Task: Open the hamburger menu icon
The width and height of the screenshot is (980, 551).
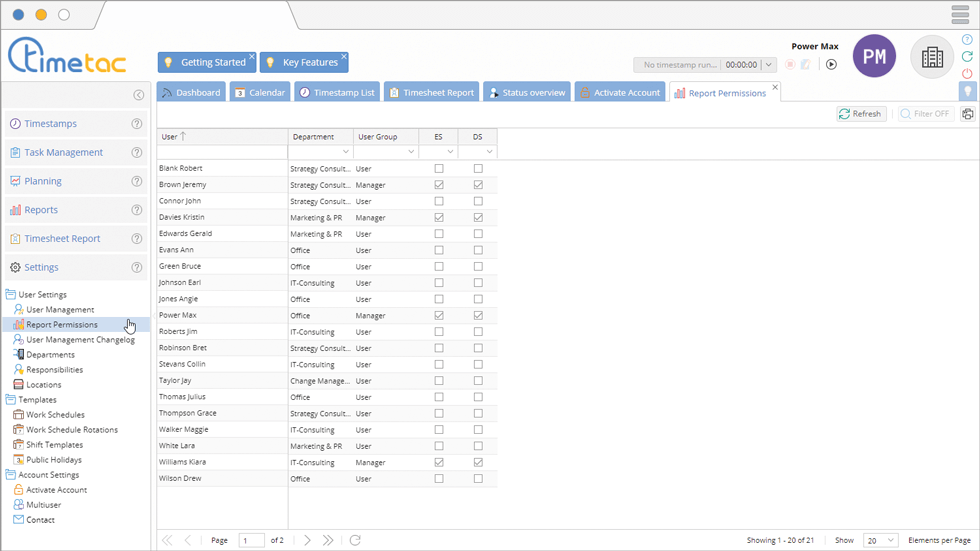Action: click(x=960, y=14)
